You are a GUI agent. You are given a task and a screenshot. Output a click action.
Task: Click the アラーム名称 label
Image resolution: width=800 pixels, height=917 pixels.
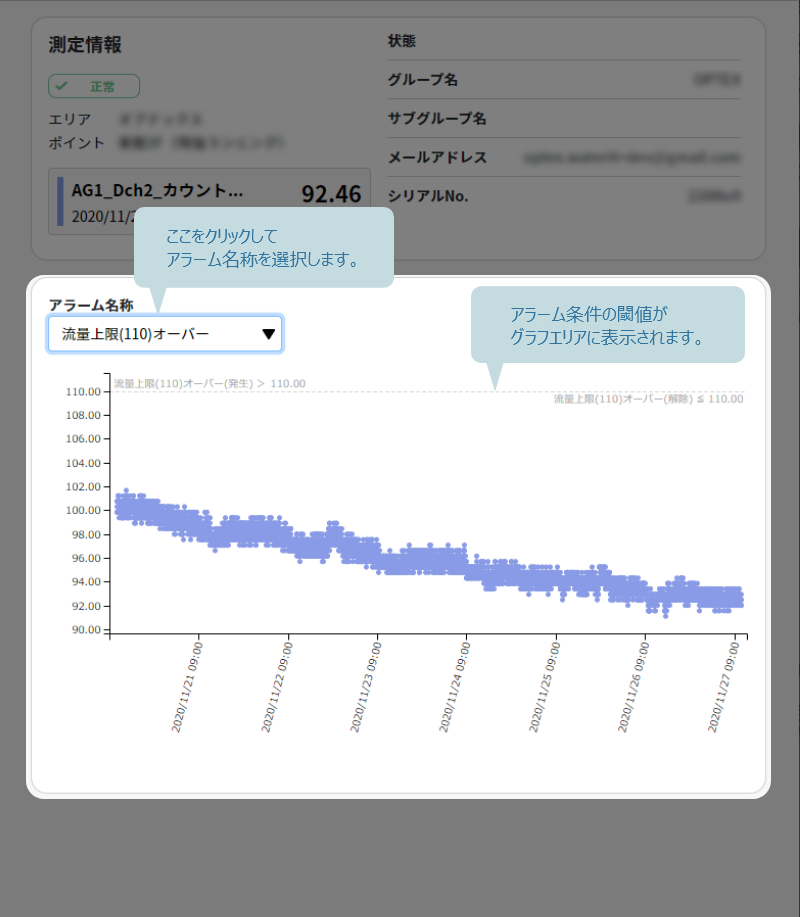click(x=91, y=305)
